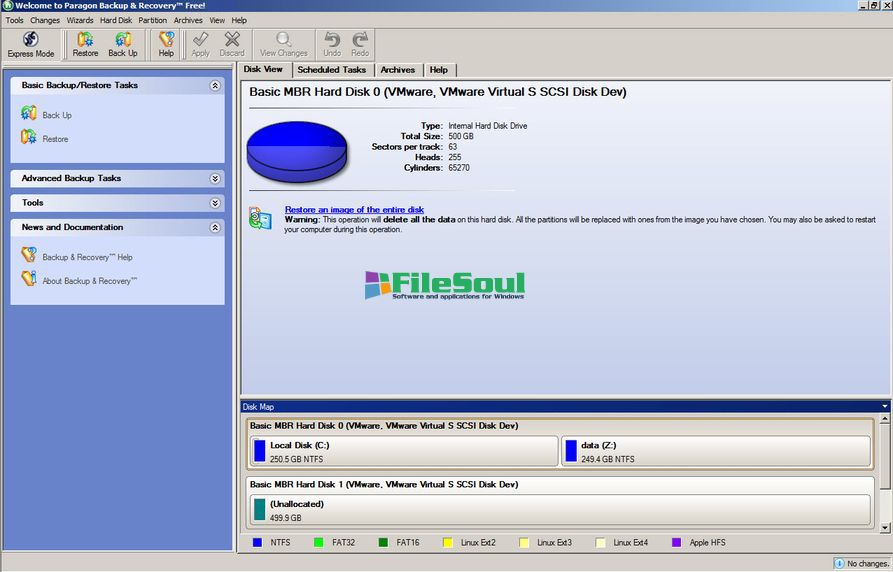Click the Express Mode toolbar icon
Screen dimensions: 893x572
(x=31, y=40)
